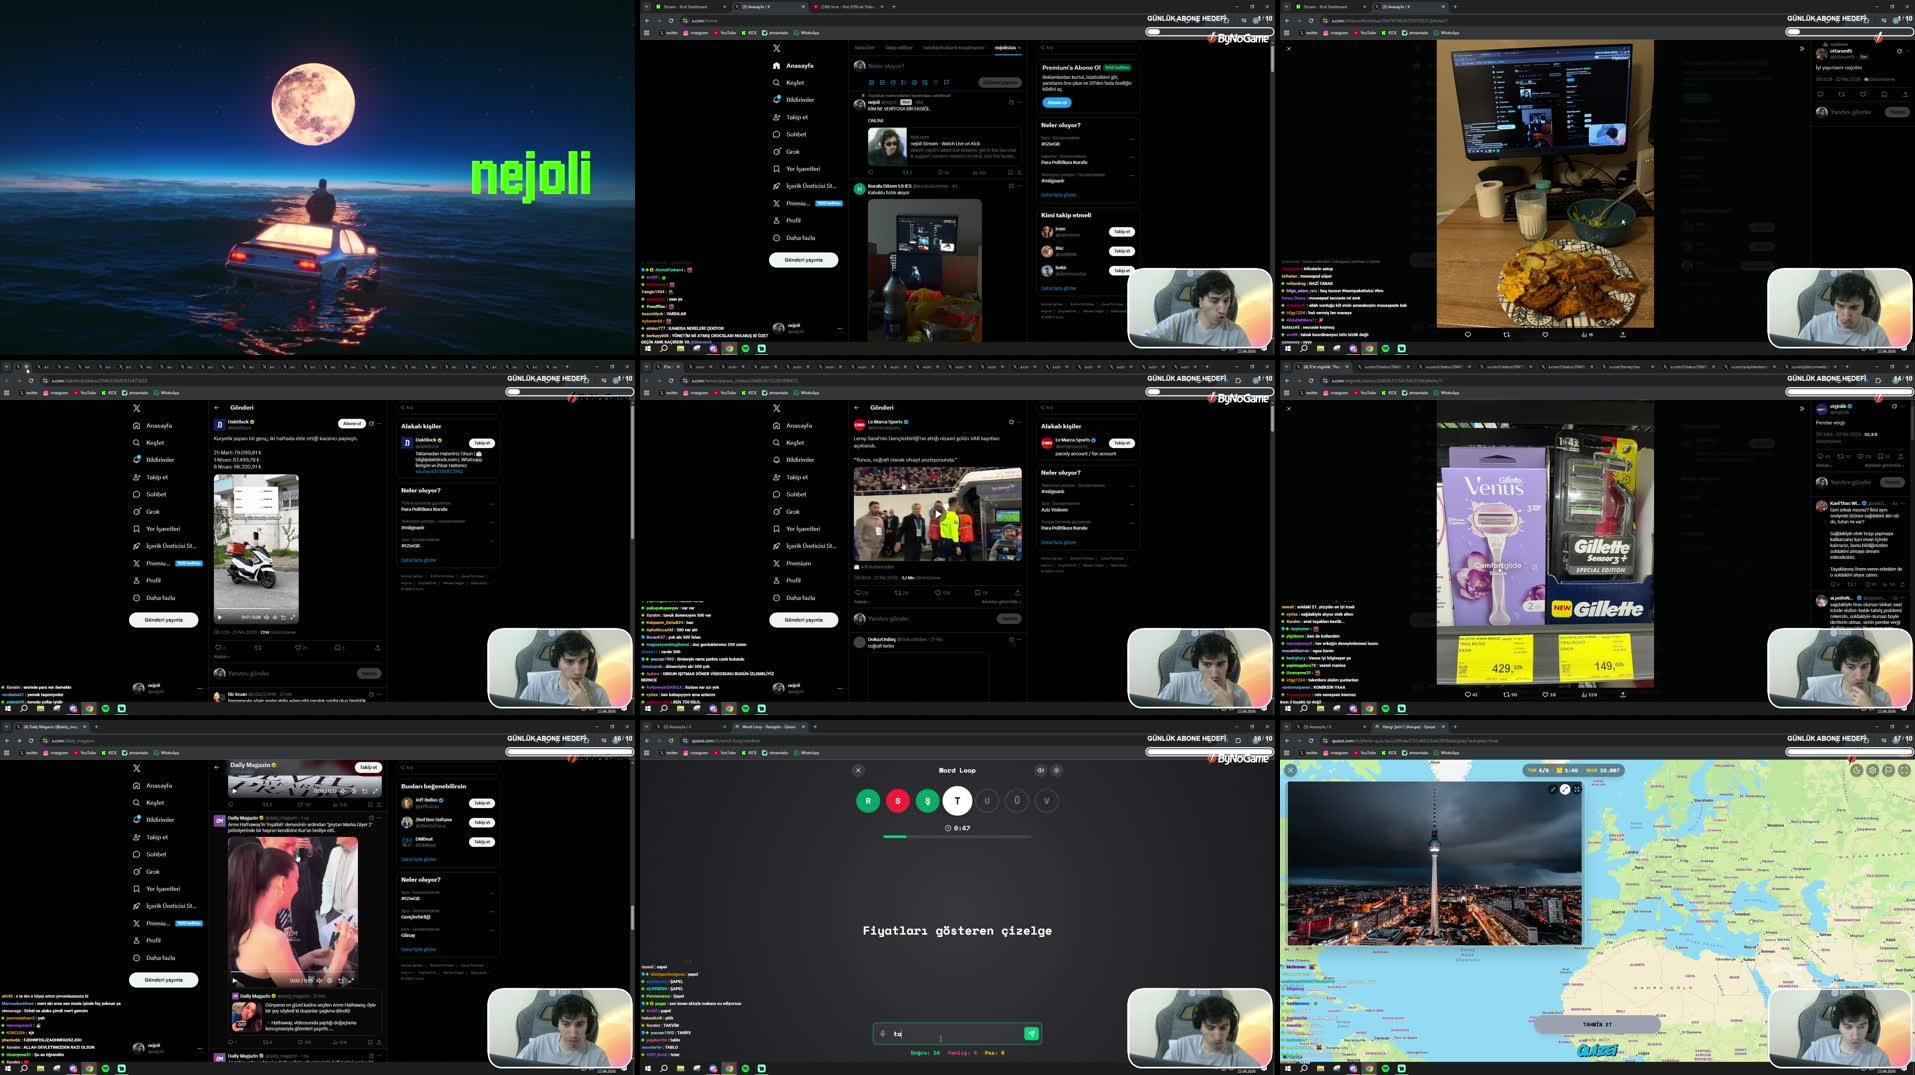Click TAHMİN ET on the city map quiz
The height and width of the screenshot is (1075, 1915).
(1597, 1024)
